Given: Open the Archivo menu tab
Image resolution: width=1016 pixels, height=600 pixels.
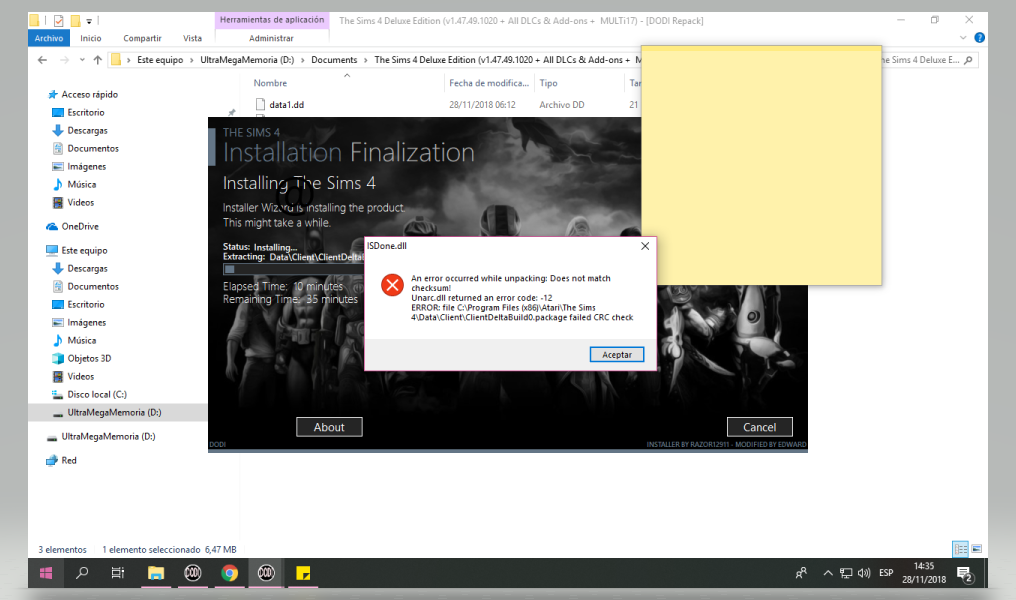Looking at the screenshot, I should (x=48, y=38).
